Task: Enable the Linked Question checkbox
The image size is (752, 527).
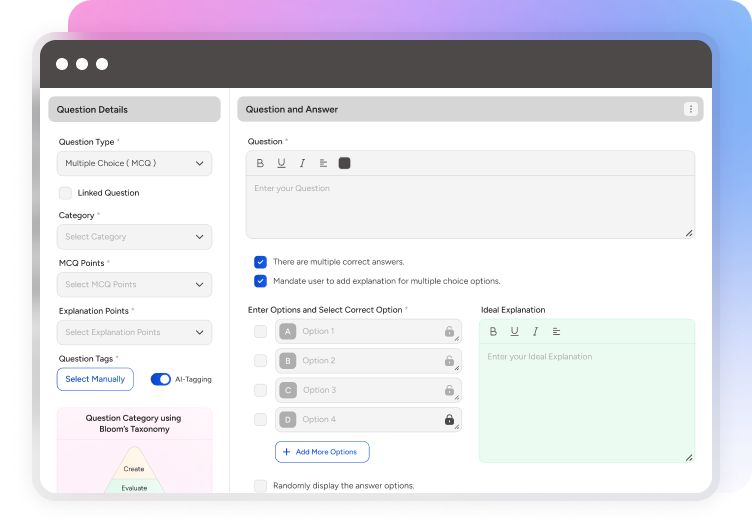Action: [x=65, y=193]
